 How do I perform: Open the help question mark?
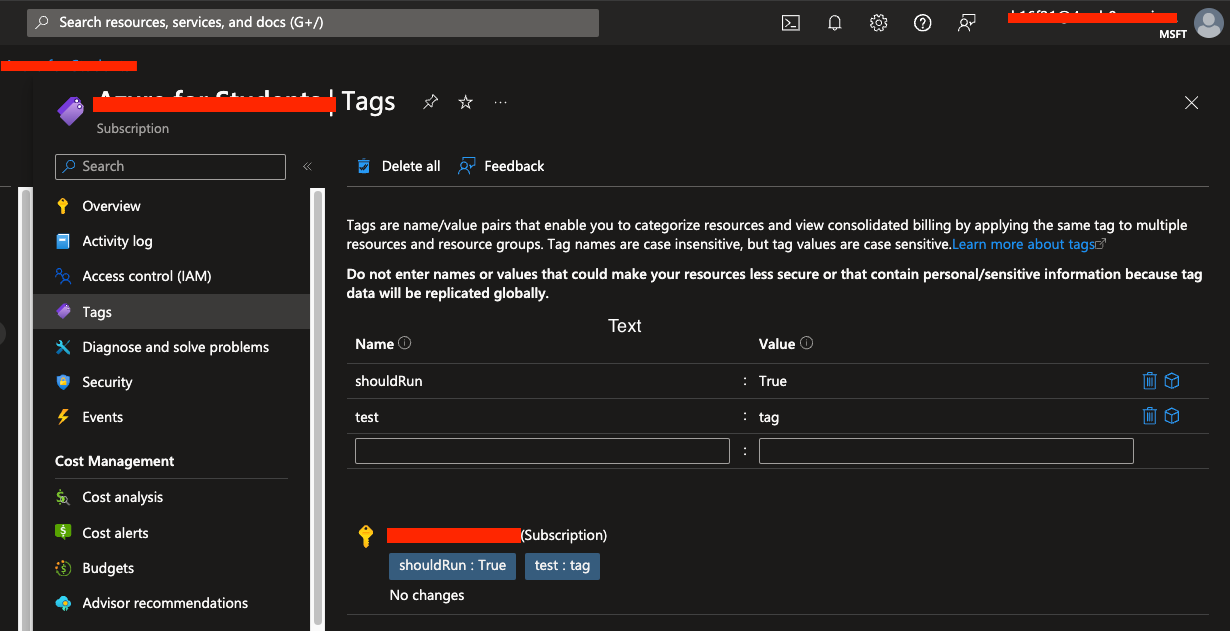(922, 23)
